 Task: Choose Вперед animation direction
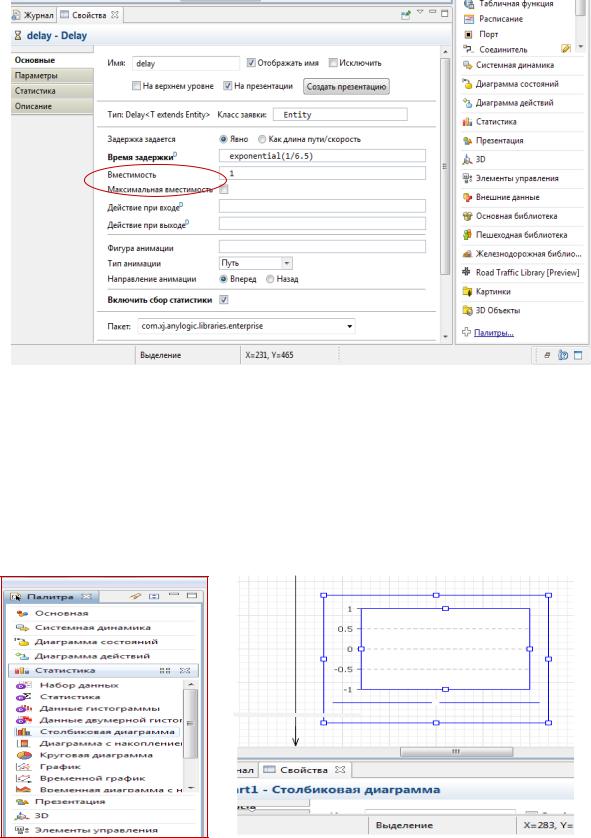(224, 279)
